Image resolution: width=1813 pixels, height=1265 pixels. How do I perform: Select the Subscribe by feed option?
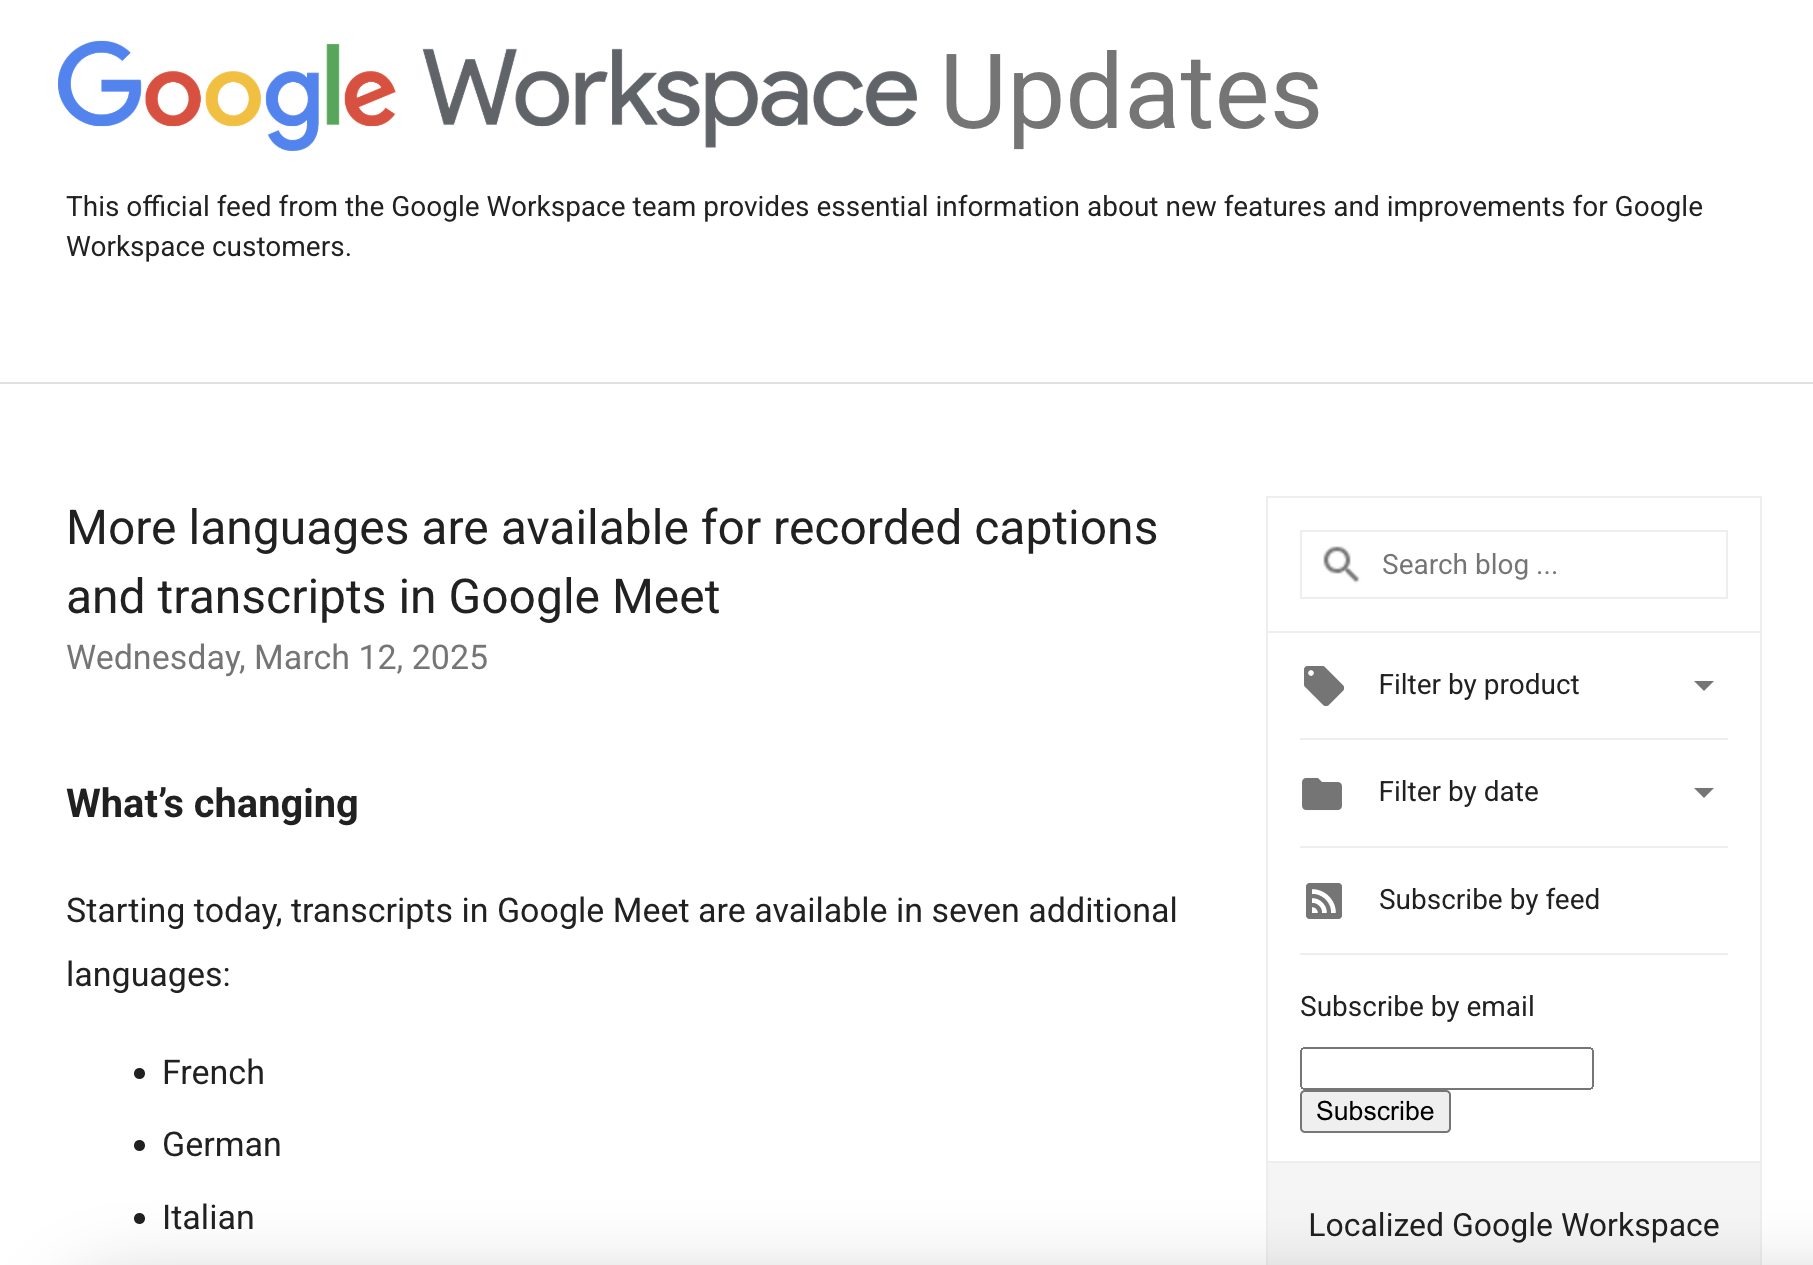(x=1489, y=900)
